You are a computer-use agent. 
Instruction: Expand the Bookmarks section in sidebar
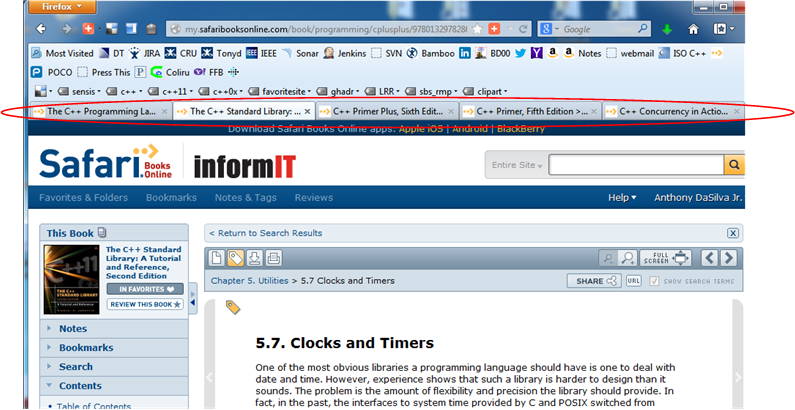pyautogui.click(x=85, y=347)
